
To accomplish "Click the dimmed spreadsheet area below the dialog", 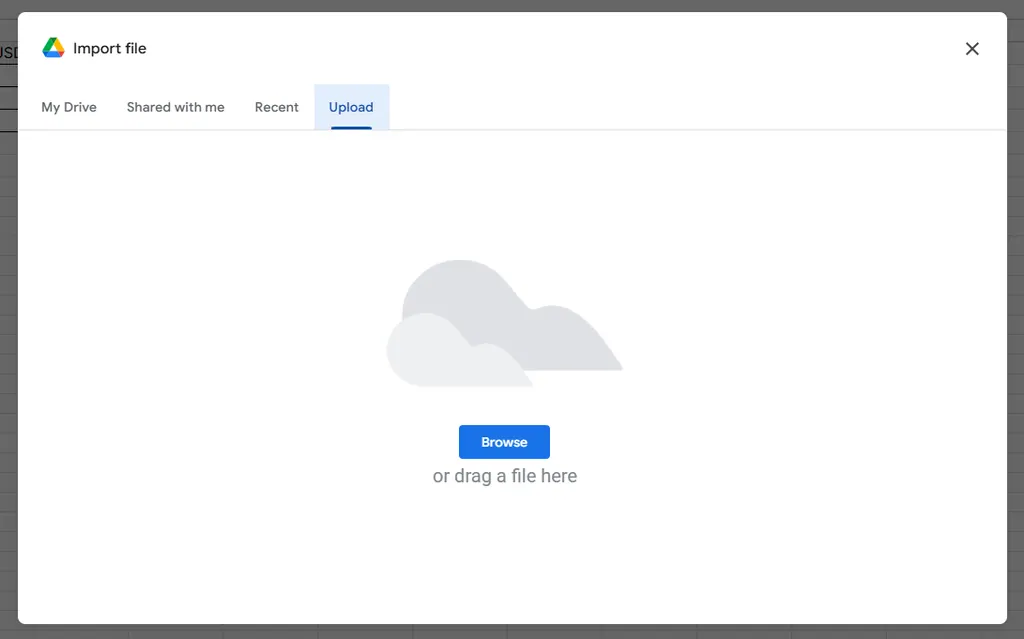I will (512, 633).
